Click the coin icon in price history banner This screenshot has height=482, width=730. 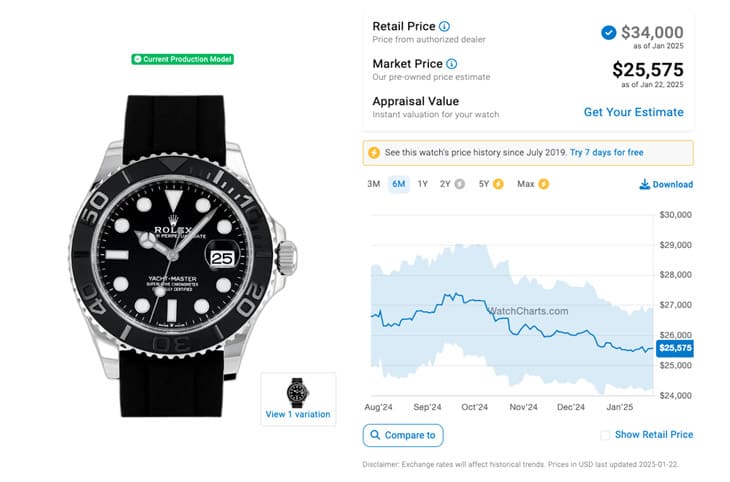coord(374,152)
